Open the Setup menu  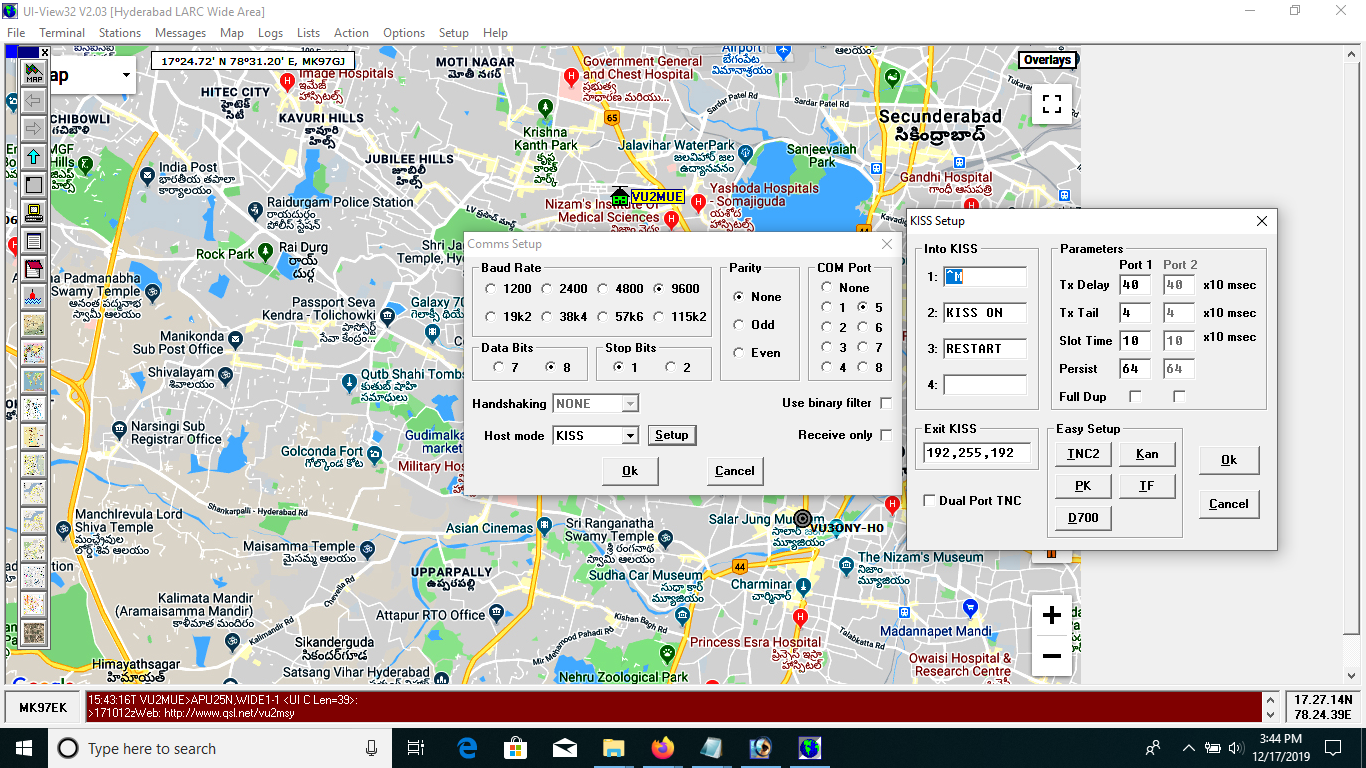click(453, 33)
